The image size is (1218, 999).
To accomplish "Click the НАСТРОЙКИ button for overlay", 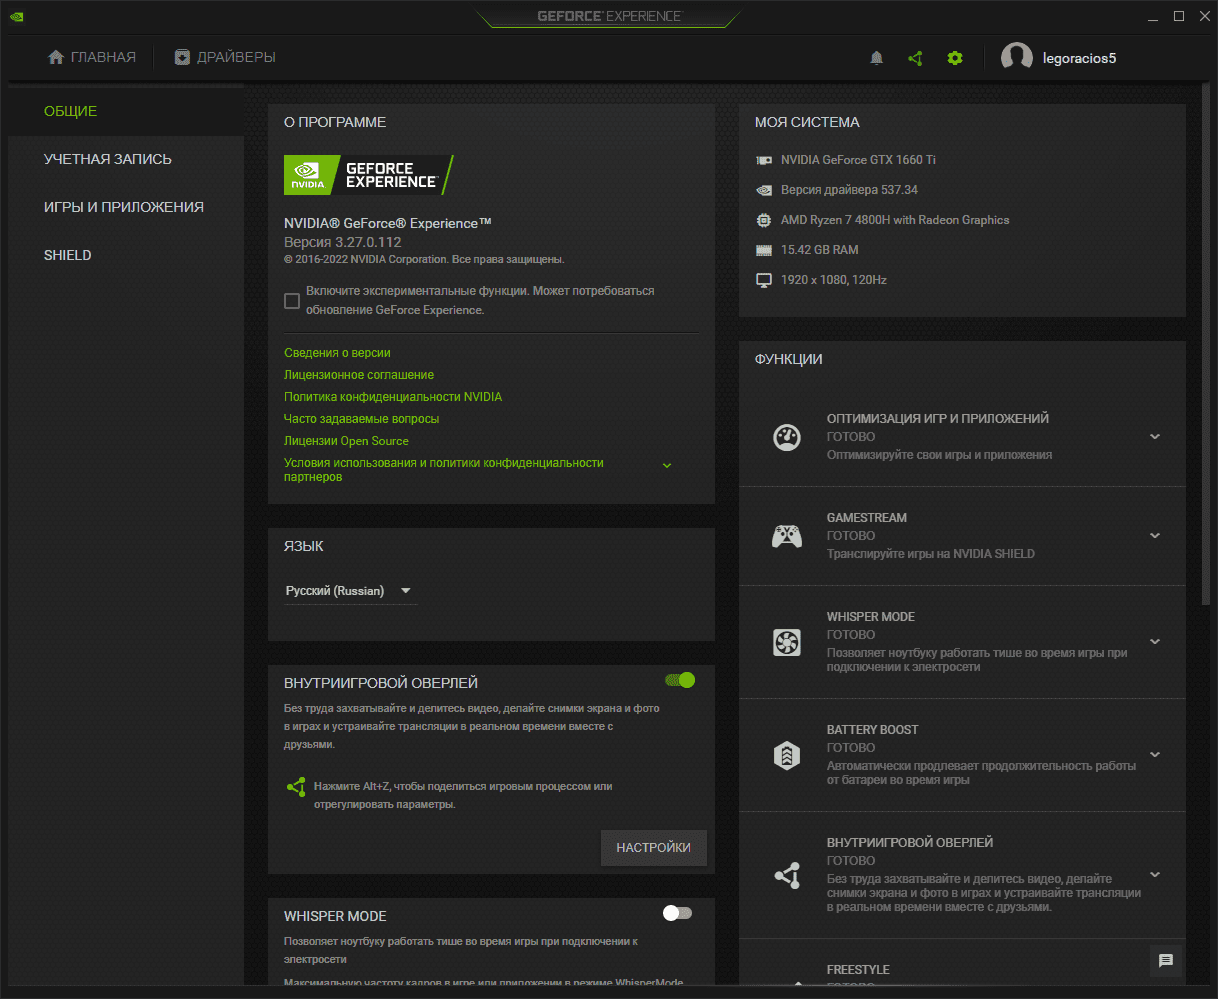I will [654, 848].
